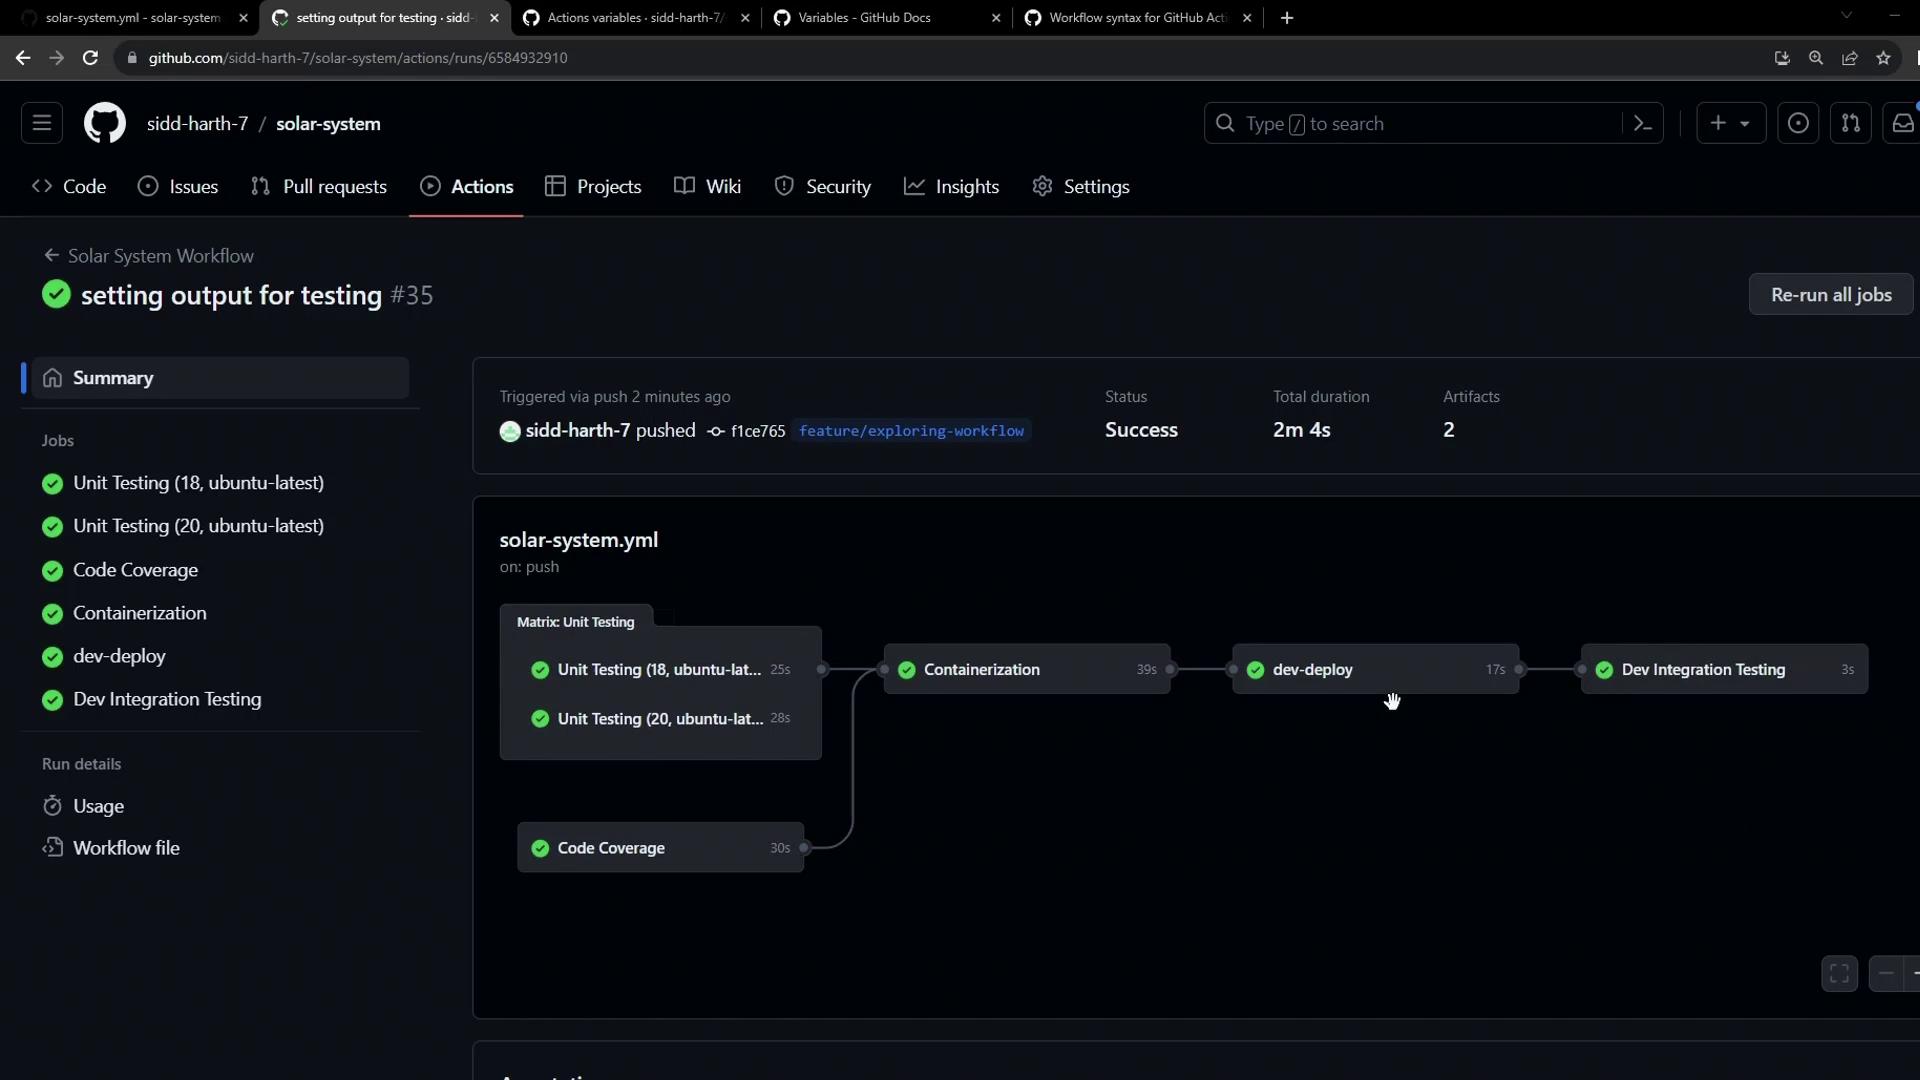The height and width of the screenshot is (1080, 1920).
Task: Switch to Variables - GitHub Docs browser tab
Action: [864, 17]
